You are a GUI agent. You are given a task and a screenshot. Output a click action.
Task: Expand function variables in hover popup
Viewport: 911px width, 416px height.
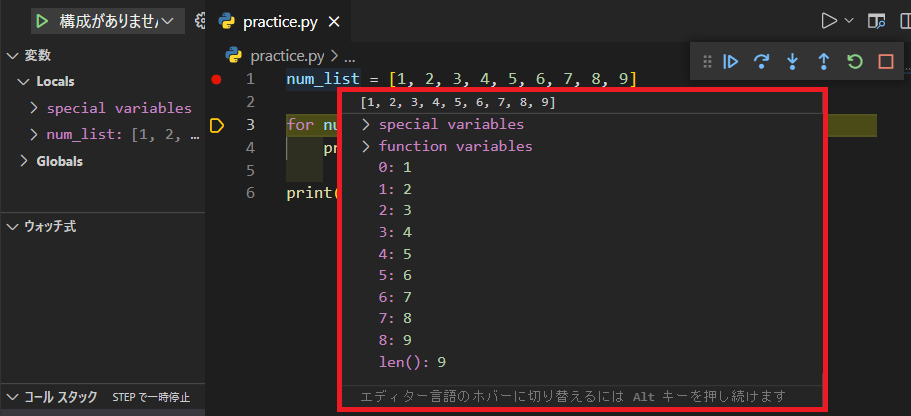tap(365, 146)
